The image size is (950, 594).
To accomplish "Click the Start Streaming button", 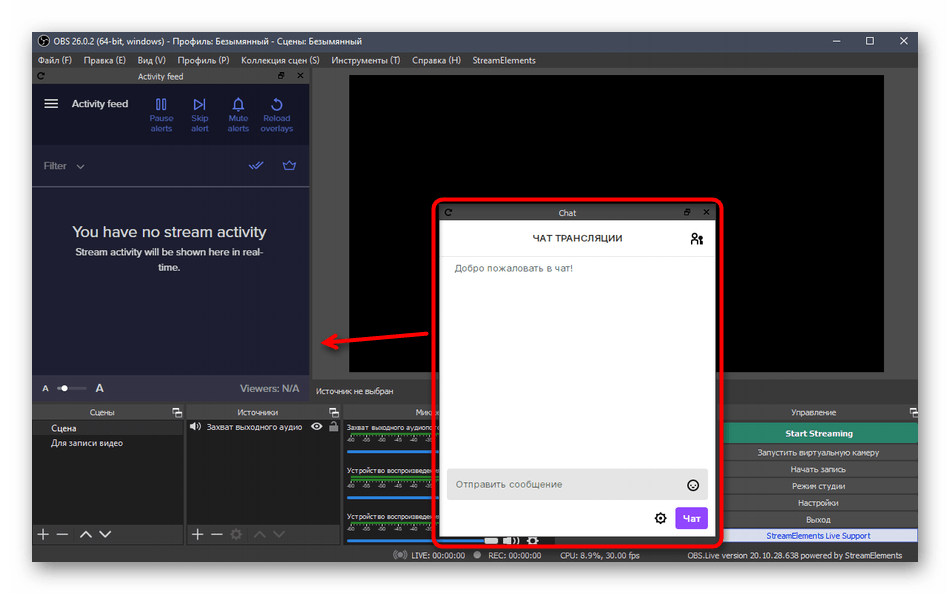I will coord(818,434).
